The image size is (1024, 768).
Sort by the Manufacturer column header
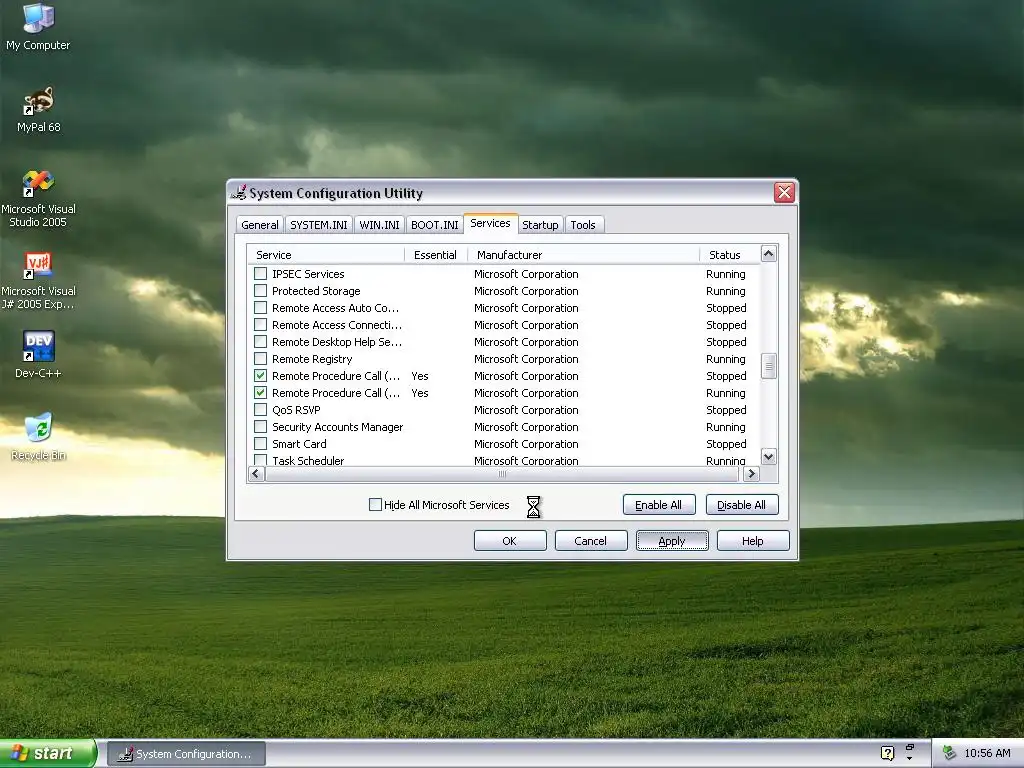pos(583,255)
